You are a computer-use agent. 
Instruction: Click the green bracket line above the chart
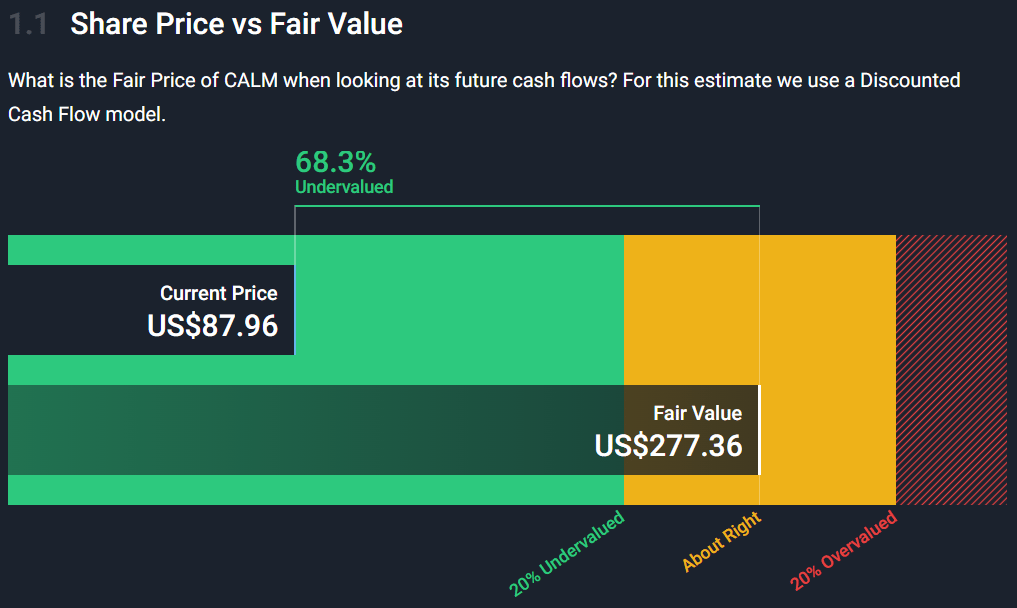527,206
